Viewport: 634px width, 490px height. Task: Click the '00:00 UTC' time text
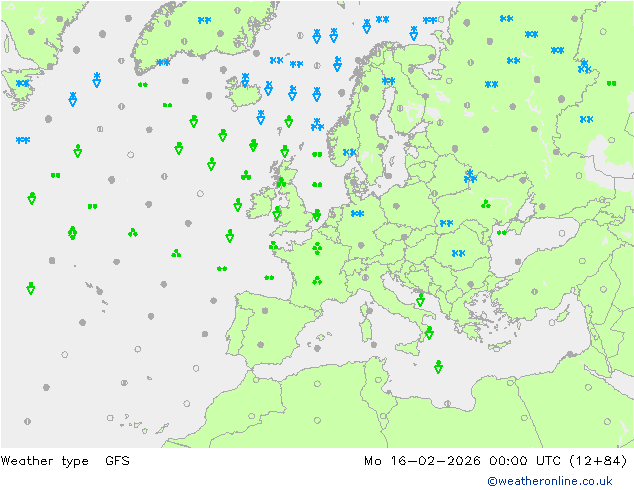[525, 460]
